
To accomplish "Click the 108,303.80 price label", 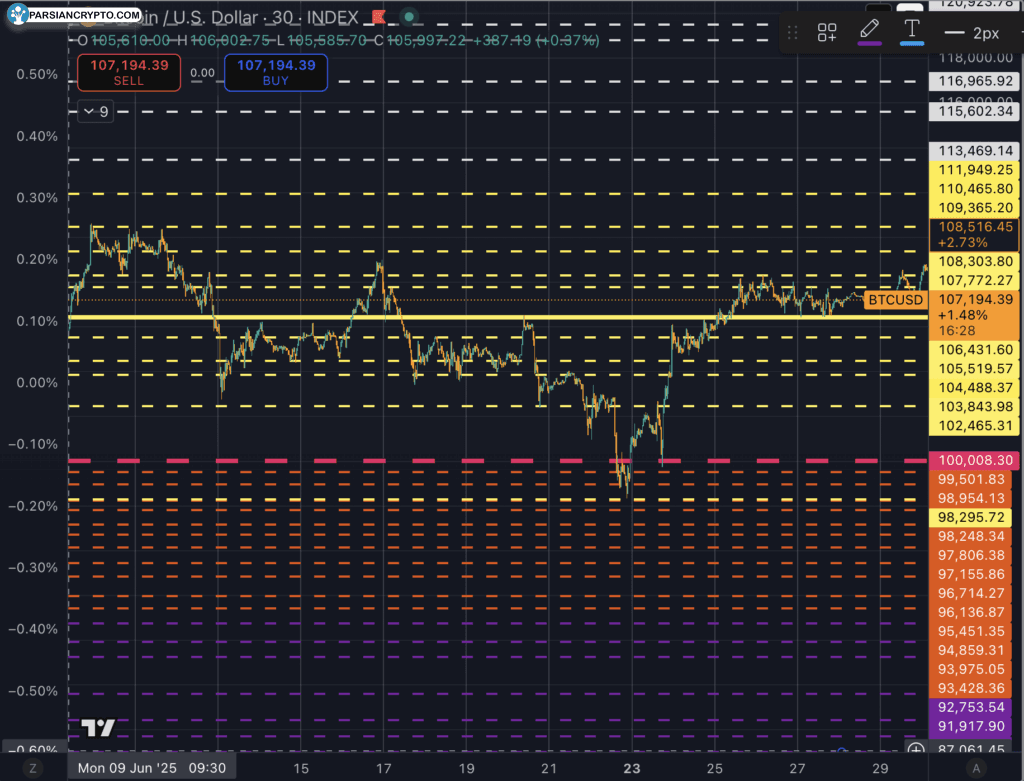I will coord(974,261).
